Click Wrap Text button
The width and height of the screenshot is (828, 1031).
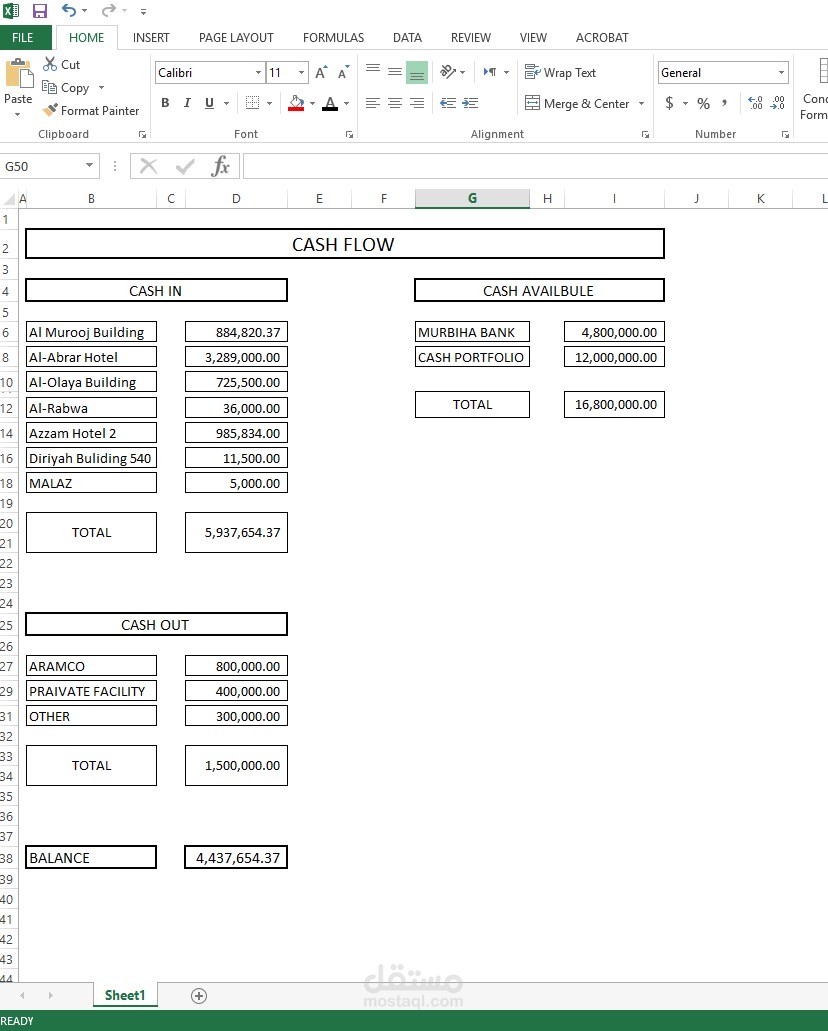560,72
